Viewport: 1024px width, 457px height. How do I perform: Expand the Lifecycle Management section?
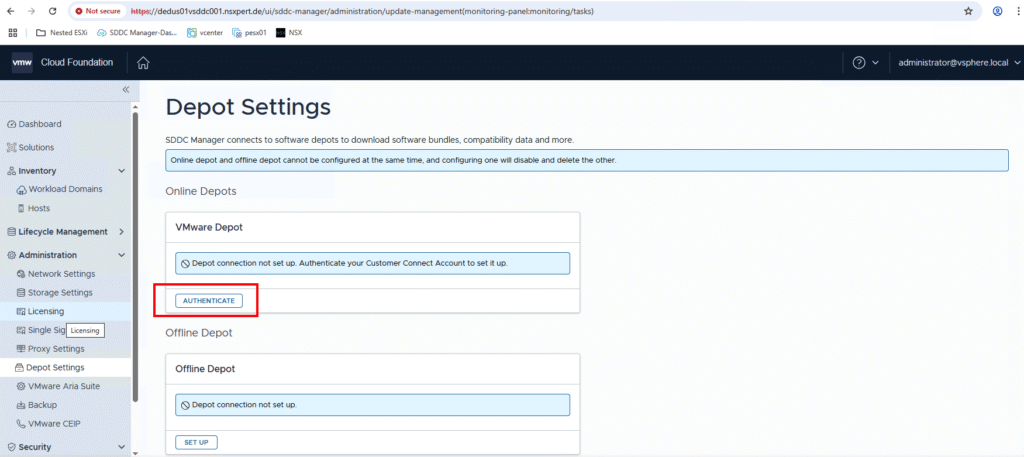[x=122, y=232]
